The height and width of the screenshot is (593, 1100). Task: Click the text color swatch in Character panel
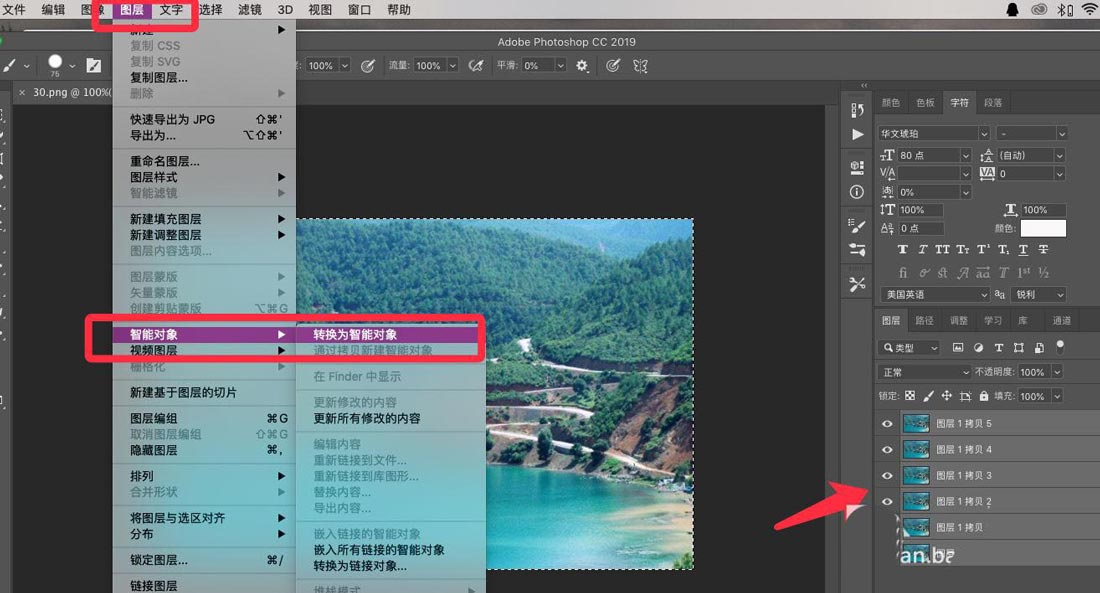(x=1043, y=228)
